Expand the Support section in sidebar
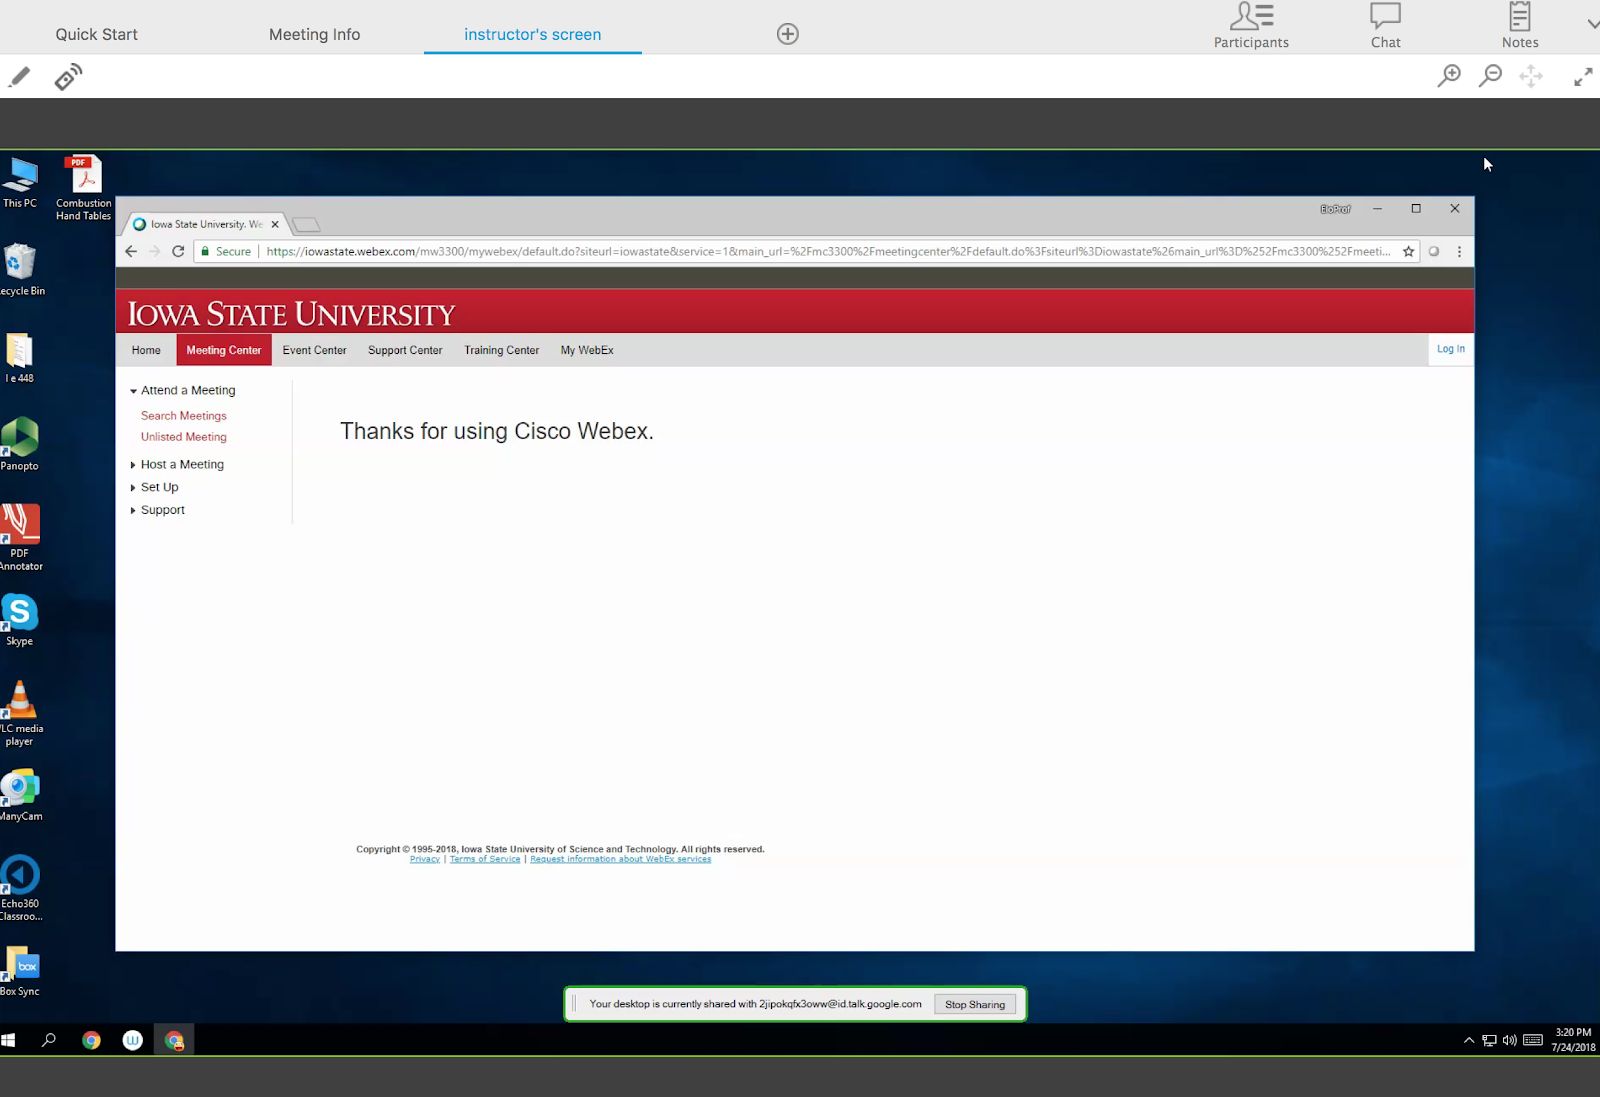The image size is (1600, 1097). (158, 510)
